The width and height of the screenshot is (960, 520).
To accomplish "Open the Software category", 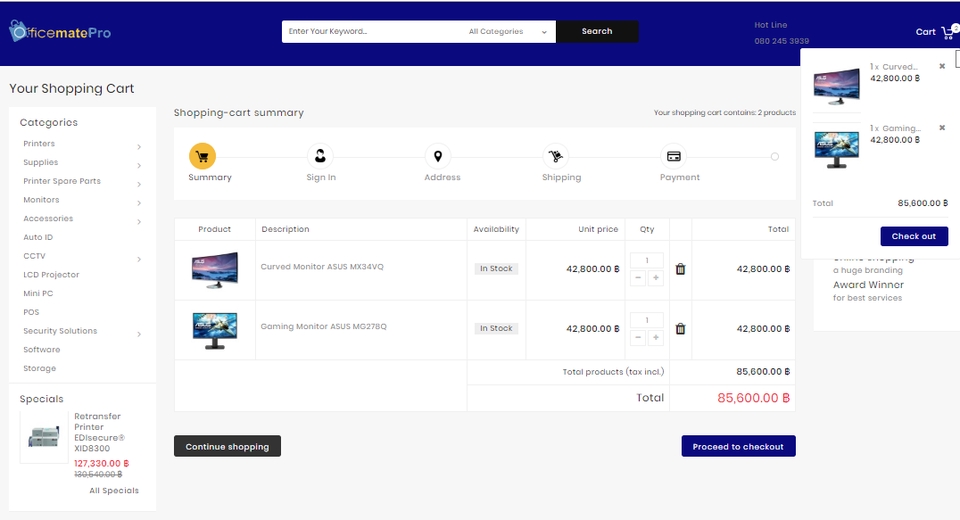I will [42, 349].
